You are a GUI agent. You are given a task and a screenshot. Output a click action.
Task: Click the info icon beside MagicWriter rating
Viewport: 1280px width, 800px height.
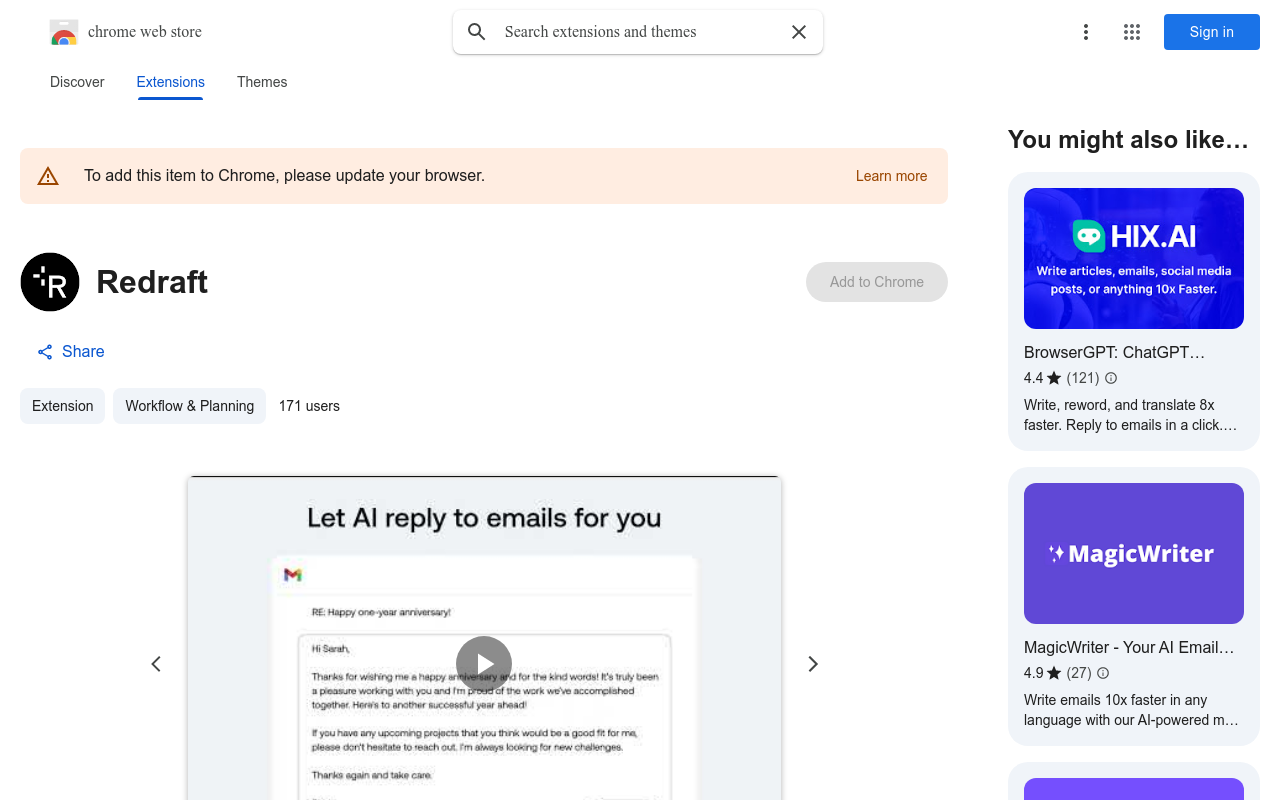point(1103,673)
